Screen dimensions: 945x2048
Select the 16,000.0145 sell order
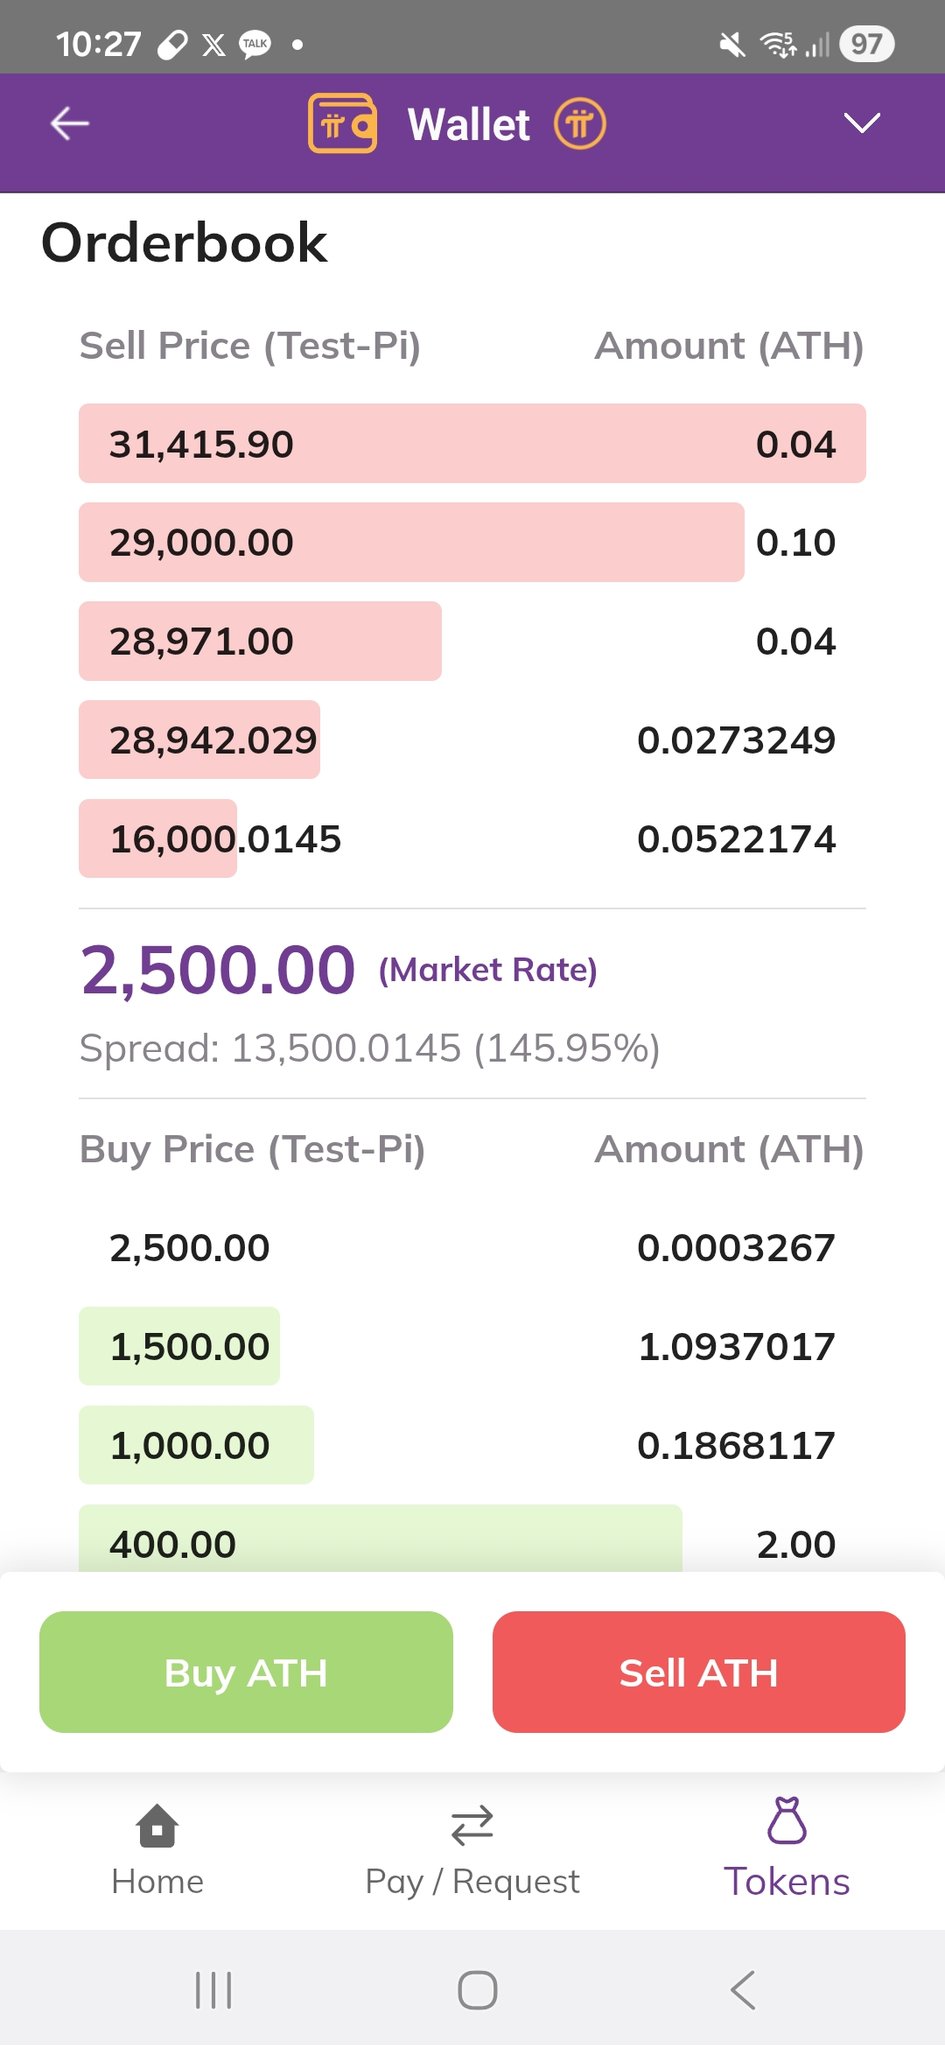tap(472, 839)
